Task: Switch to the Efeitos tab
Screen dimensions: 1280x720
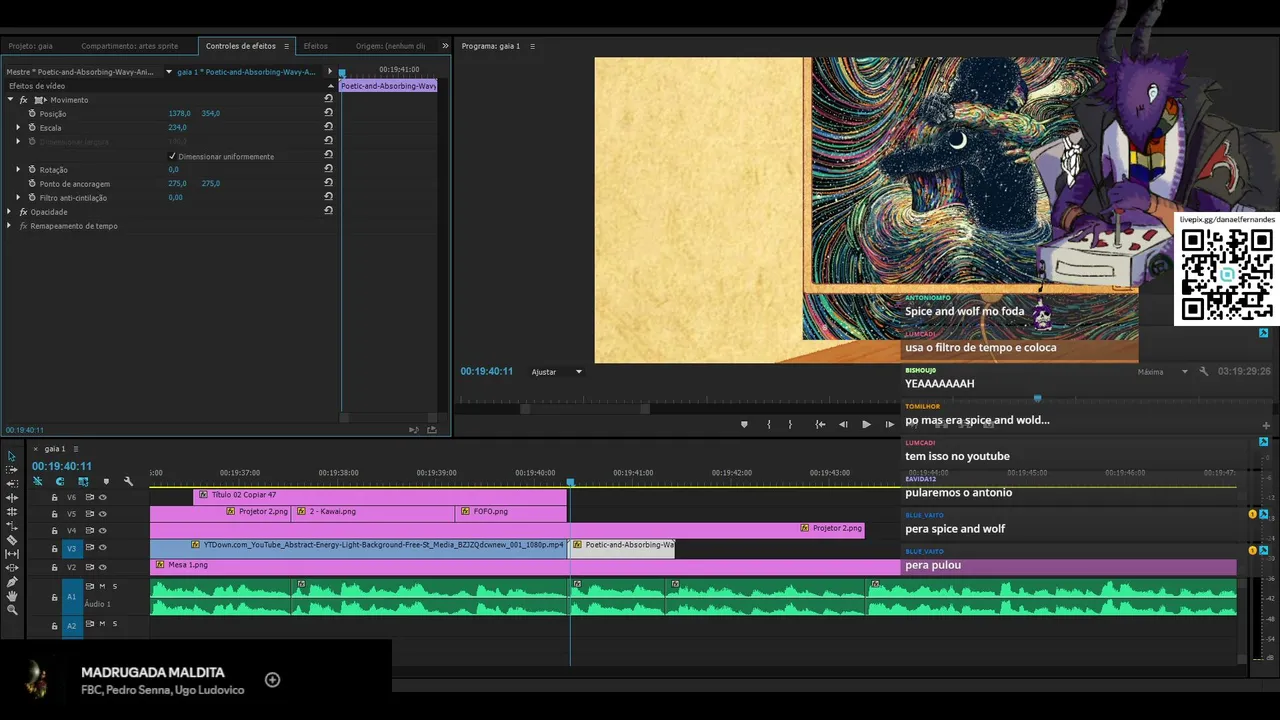Action: pos(316,46)
